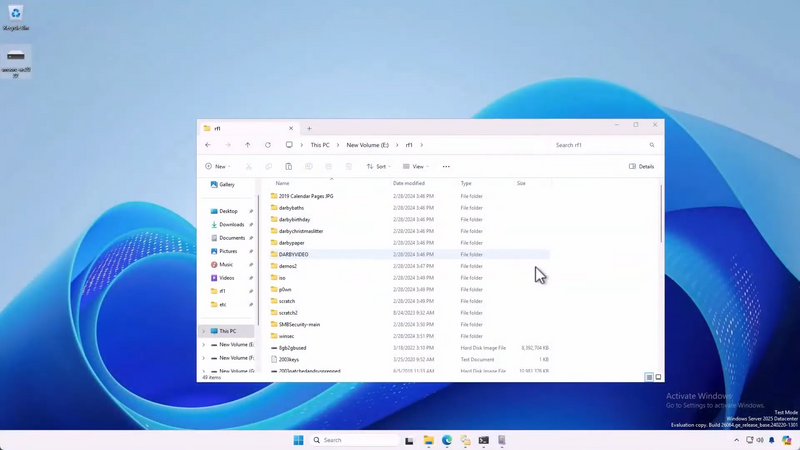Open Terminal from the taskbar
This screenshot has height=450, width=800.
484,440
